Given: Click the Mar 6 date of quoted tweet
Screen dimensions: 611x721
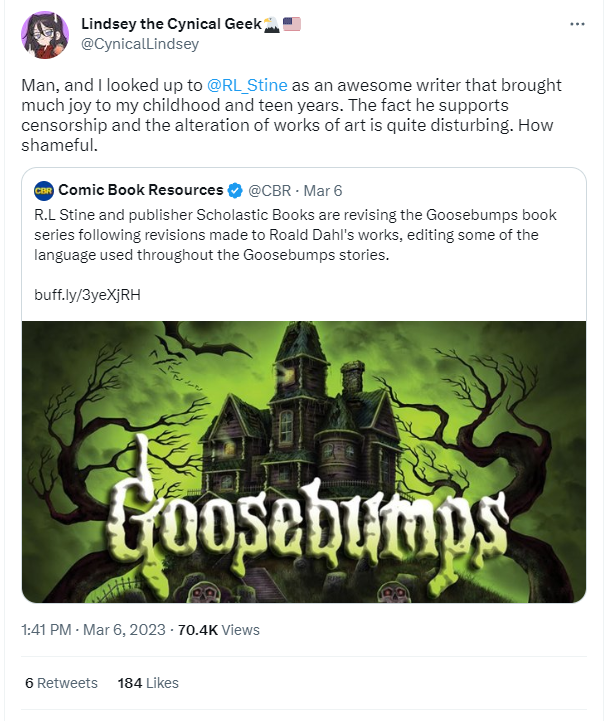Looking at the screenshot, I should pyautogui.click(x=323, y=190).
